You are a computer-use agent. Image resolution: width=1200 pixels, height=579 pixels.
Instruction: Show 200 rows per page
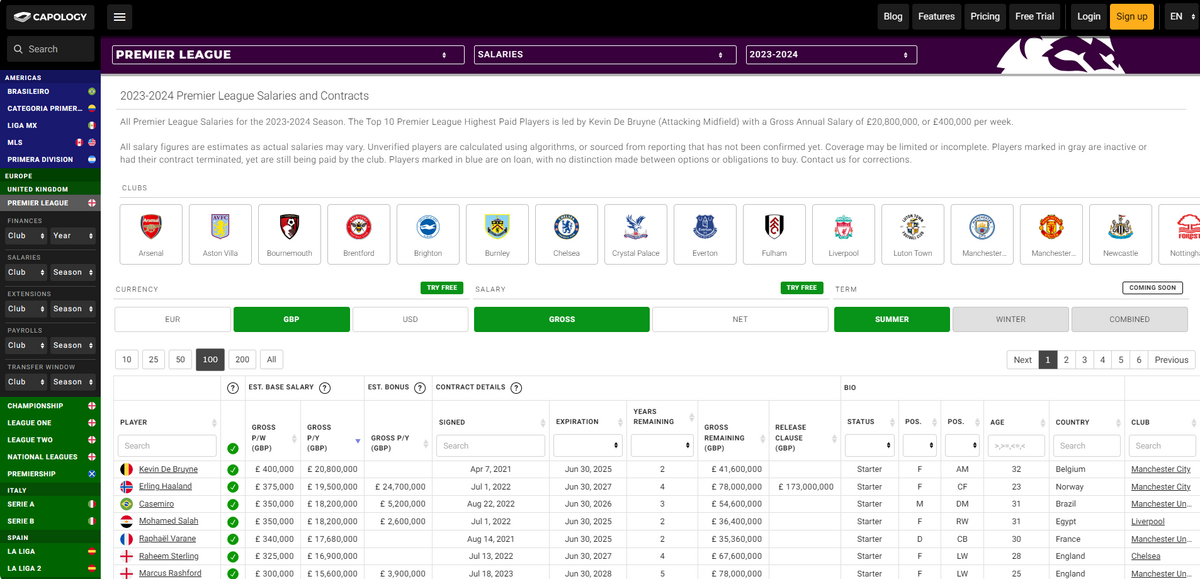242,359
